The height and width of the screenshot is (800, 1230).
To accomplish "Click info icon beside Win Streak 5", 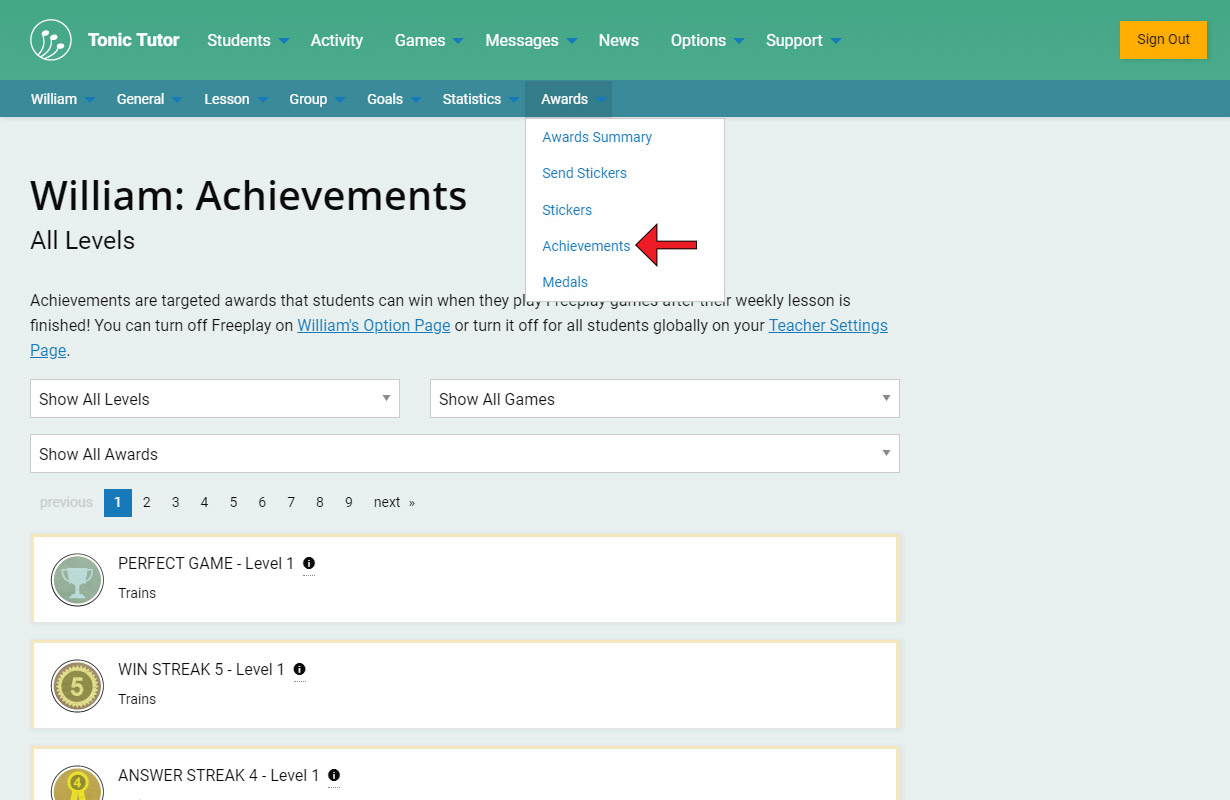I will coord(299,669).
